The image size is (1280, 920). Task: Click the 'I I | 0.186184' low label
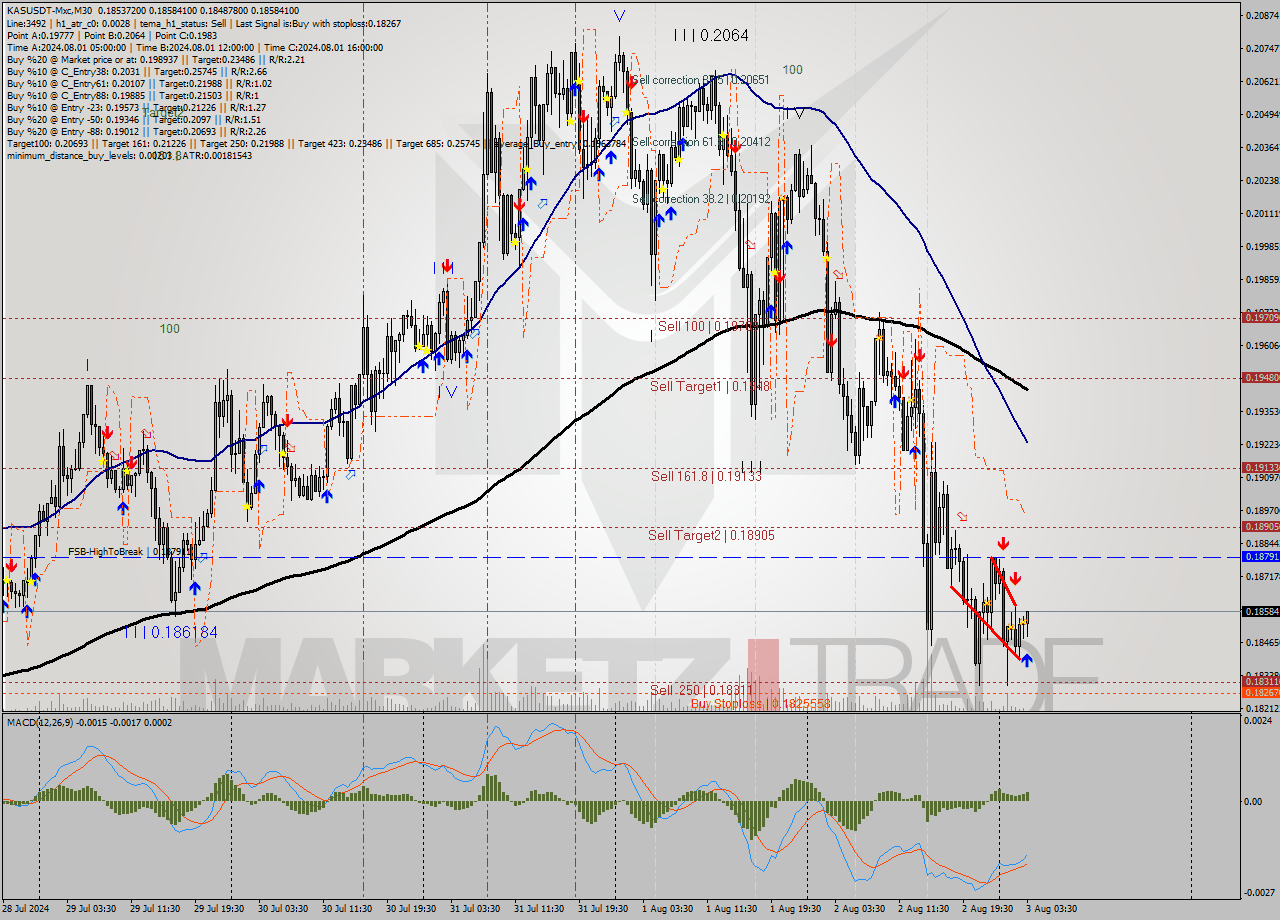click(x=170, y=632)
